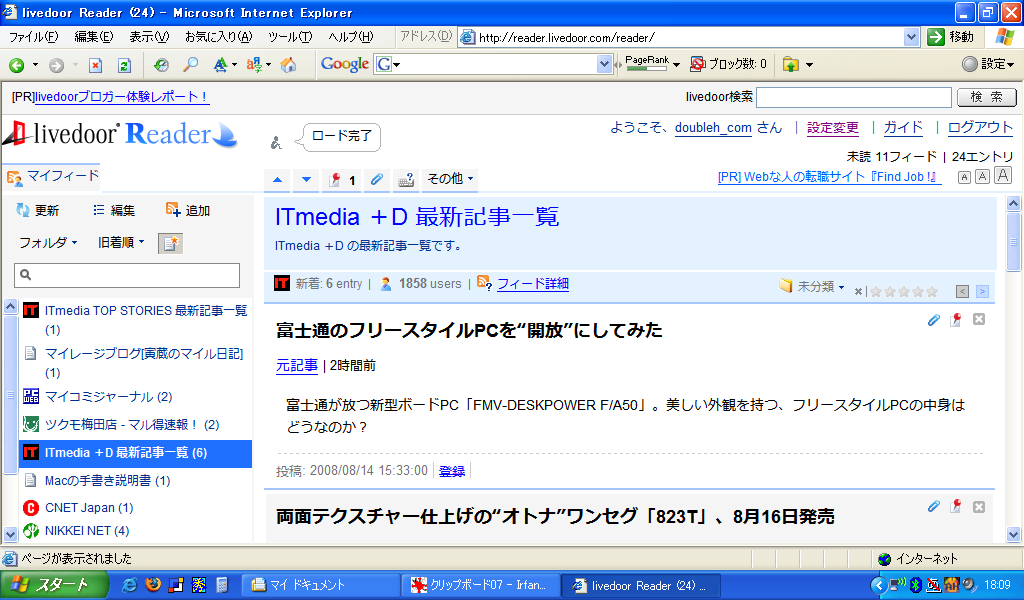
Task: Open the 旧着順 sort dropdown
Action: point(121,242)
